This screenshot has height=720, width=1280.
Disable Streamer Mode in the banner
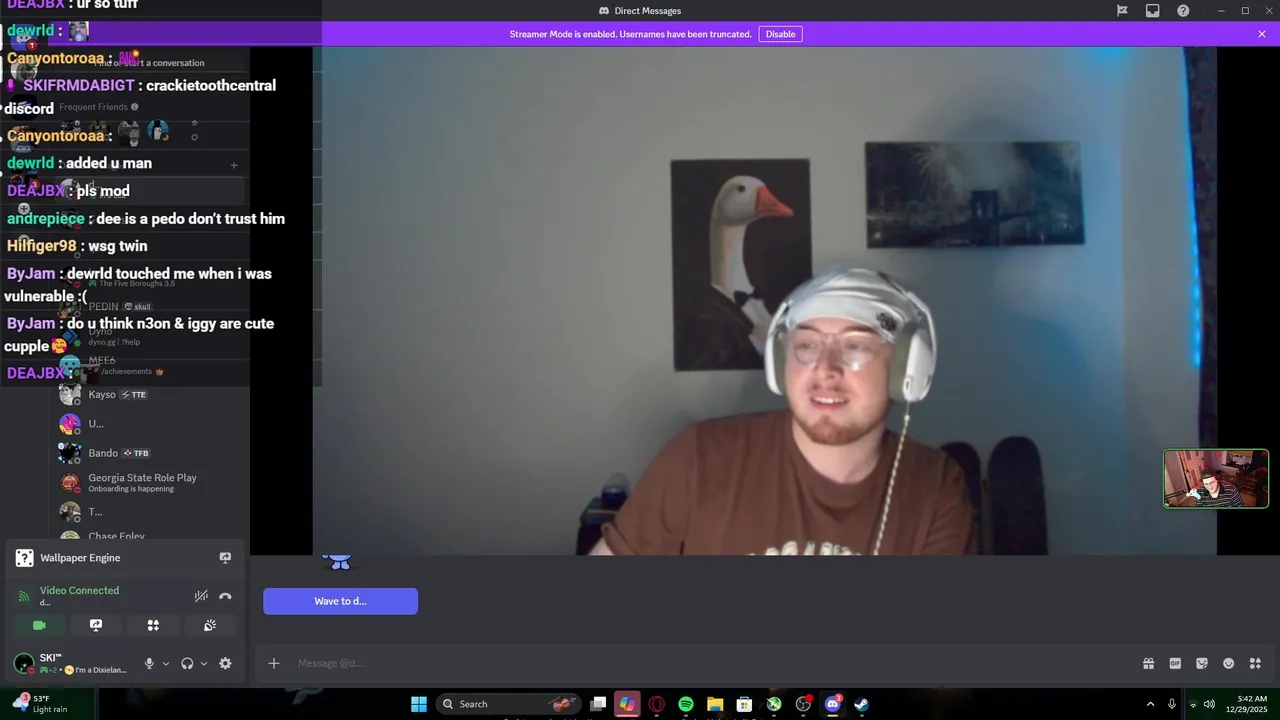tap(780, 34)
